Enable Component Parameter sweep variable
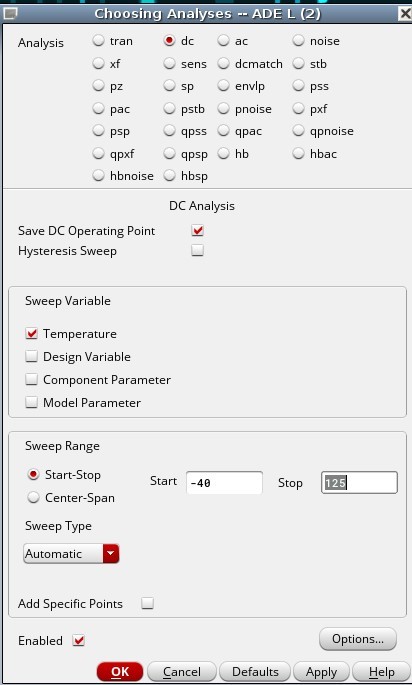The width and height of the screenshot is (412, 685). [x=31, y=379]
